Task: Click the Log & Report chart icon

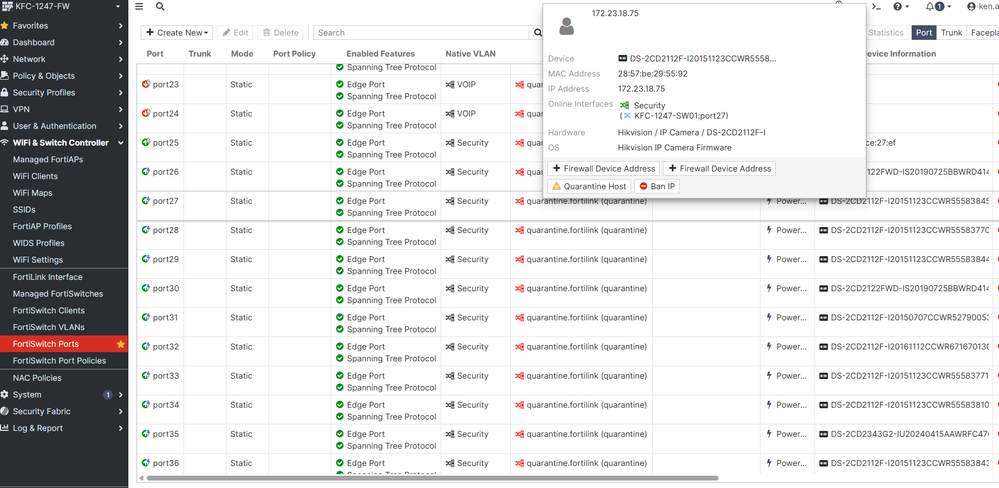Action: [4, 428]
